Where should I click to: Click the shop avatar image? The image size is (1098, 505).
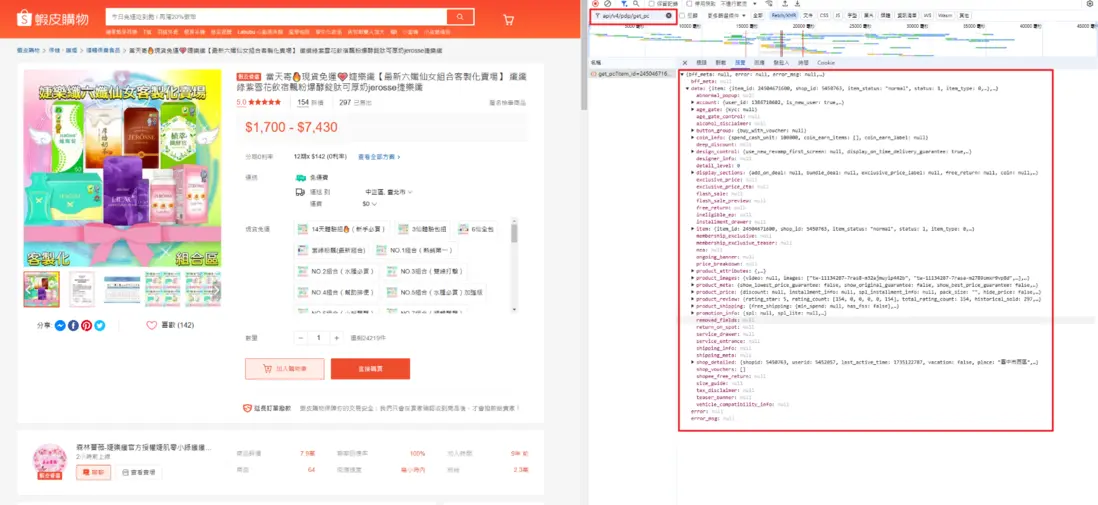coord(49,459)
